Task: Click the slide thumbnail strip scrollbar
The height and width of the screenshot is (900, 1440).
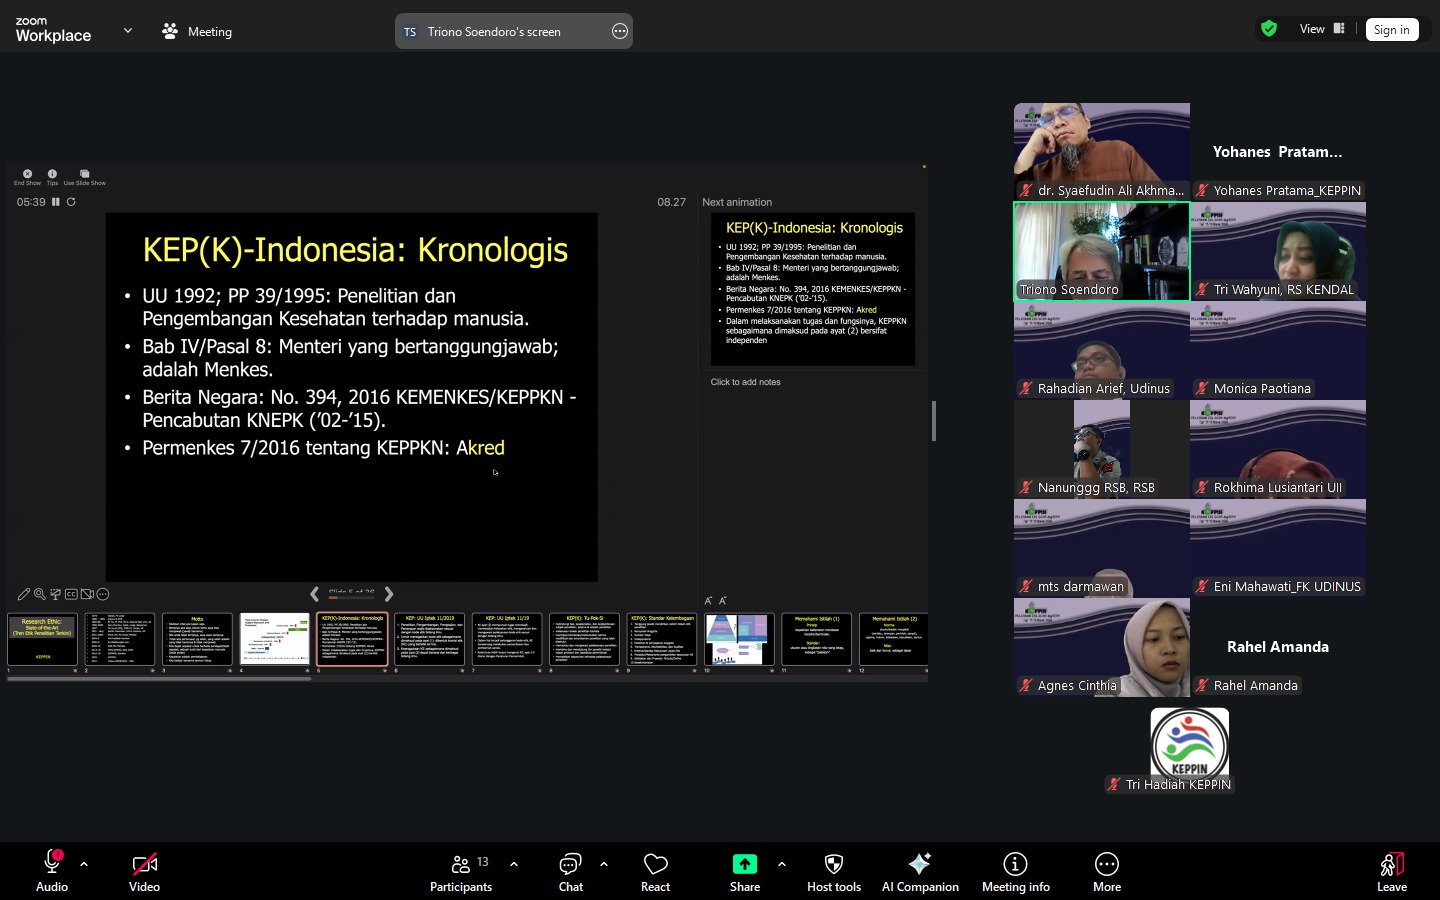Action: tap(158, 679)
